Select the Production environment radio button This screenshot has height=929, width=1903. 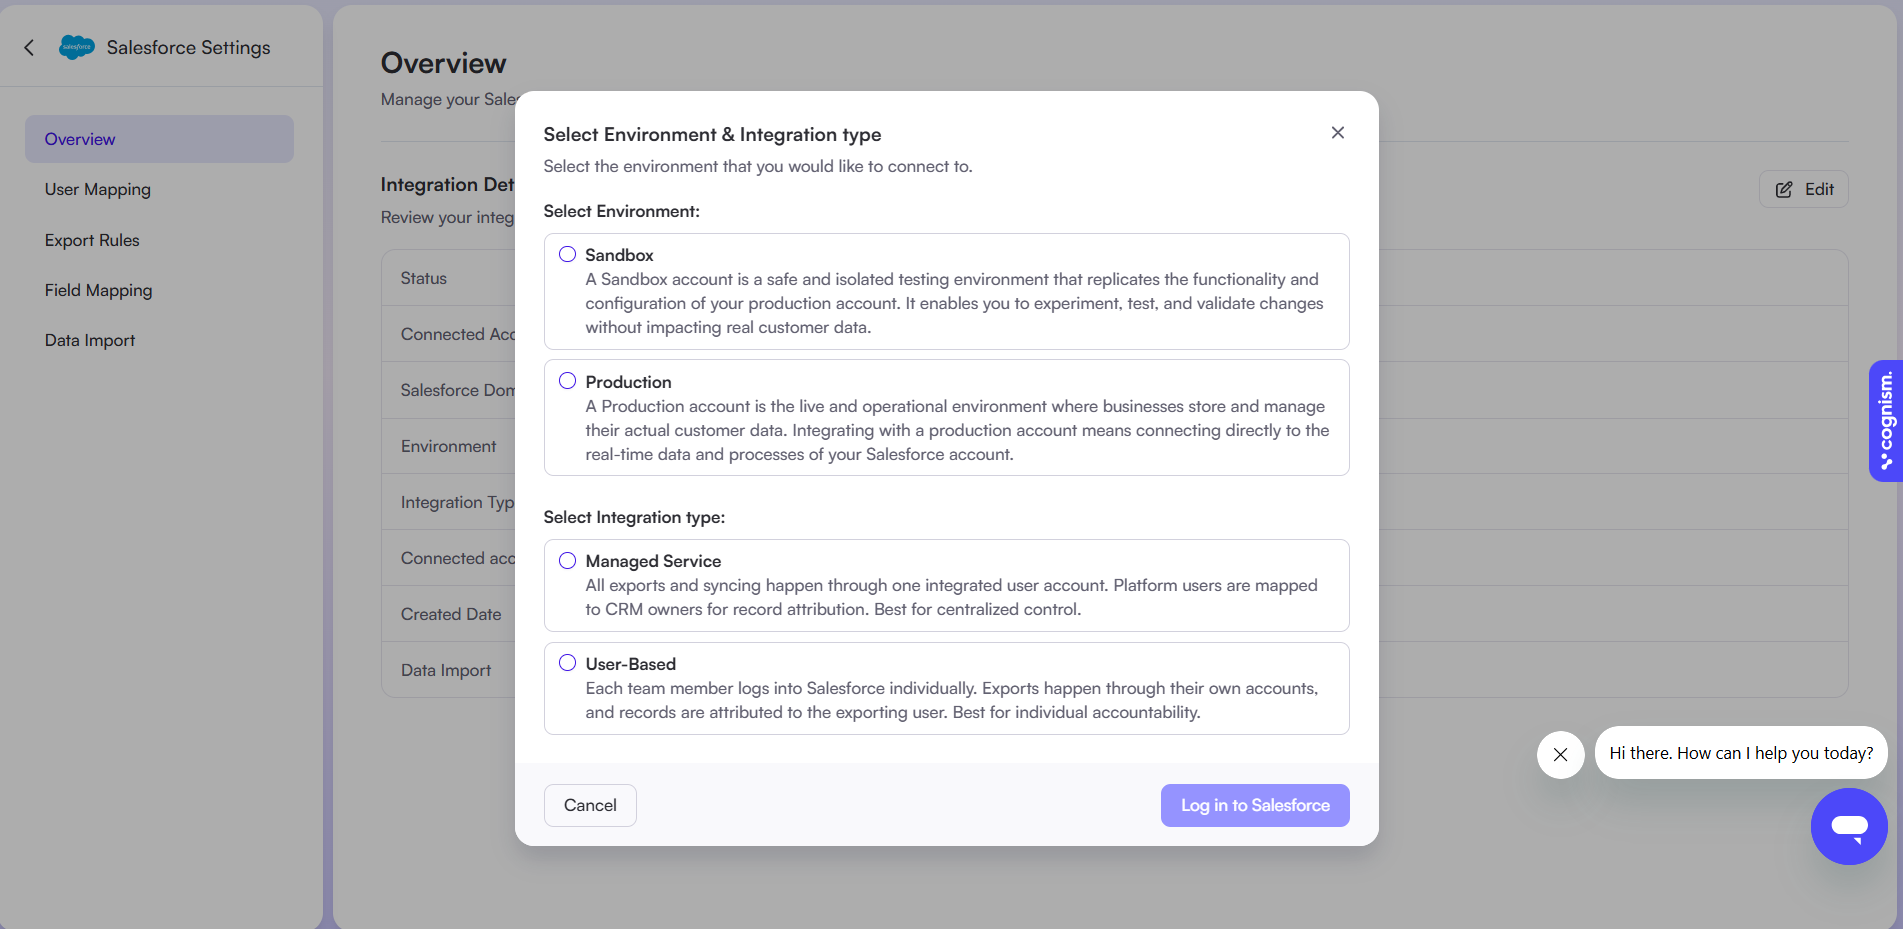pos(567,381)
